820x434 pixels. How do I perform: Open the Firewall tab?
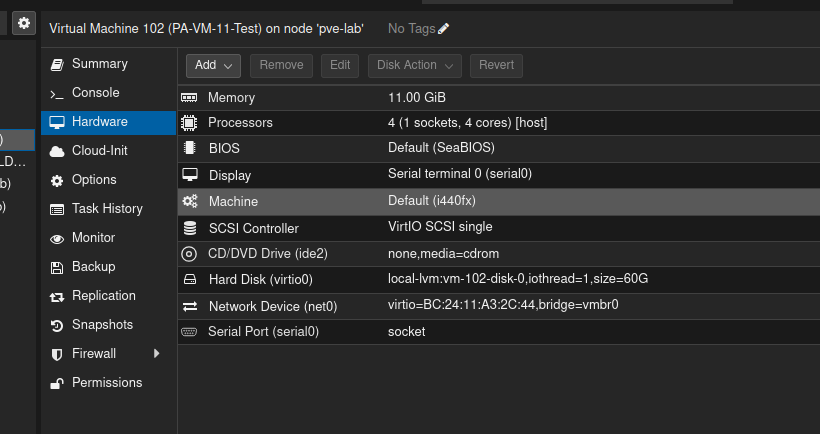point(108,354)
